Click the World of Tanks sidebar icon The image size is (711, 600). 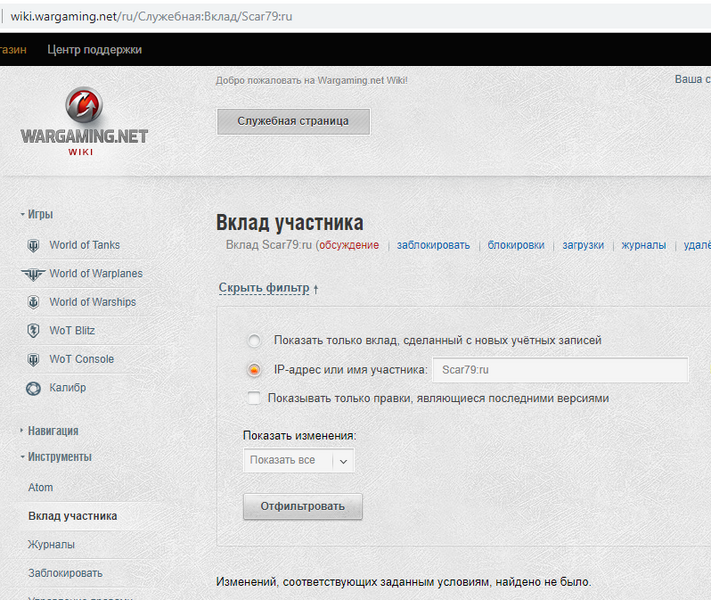click(32, 245)
